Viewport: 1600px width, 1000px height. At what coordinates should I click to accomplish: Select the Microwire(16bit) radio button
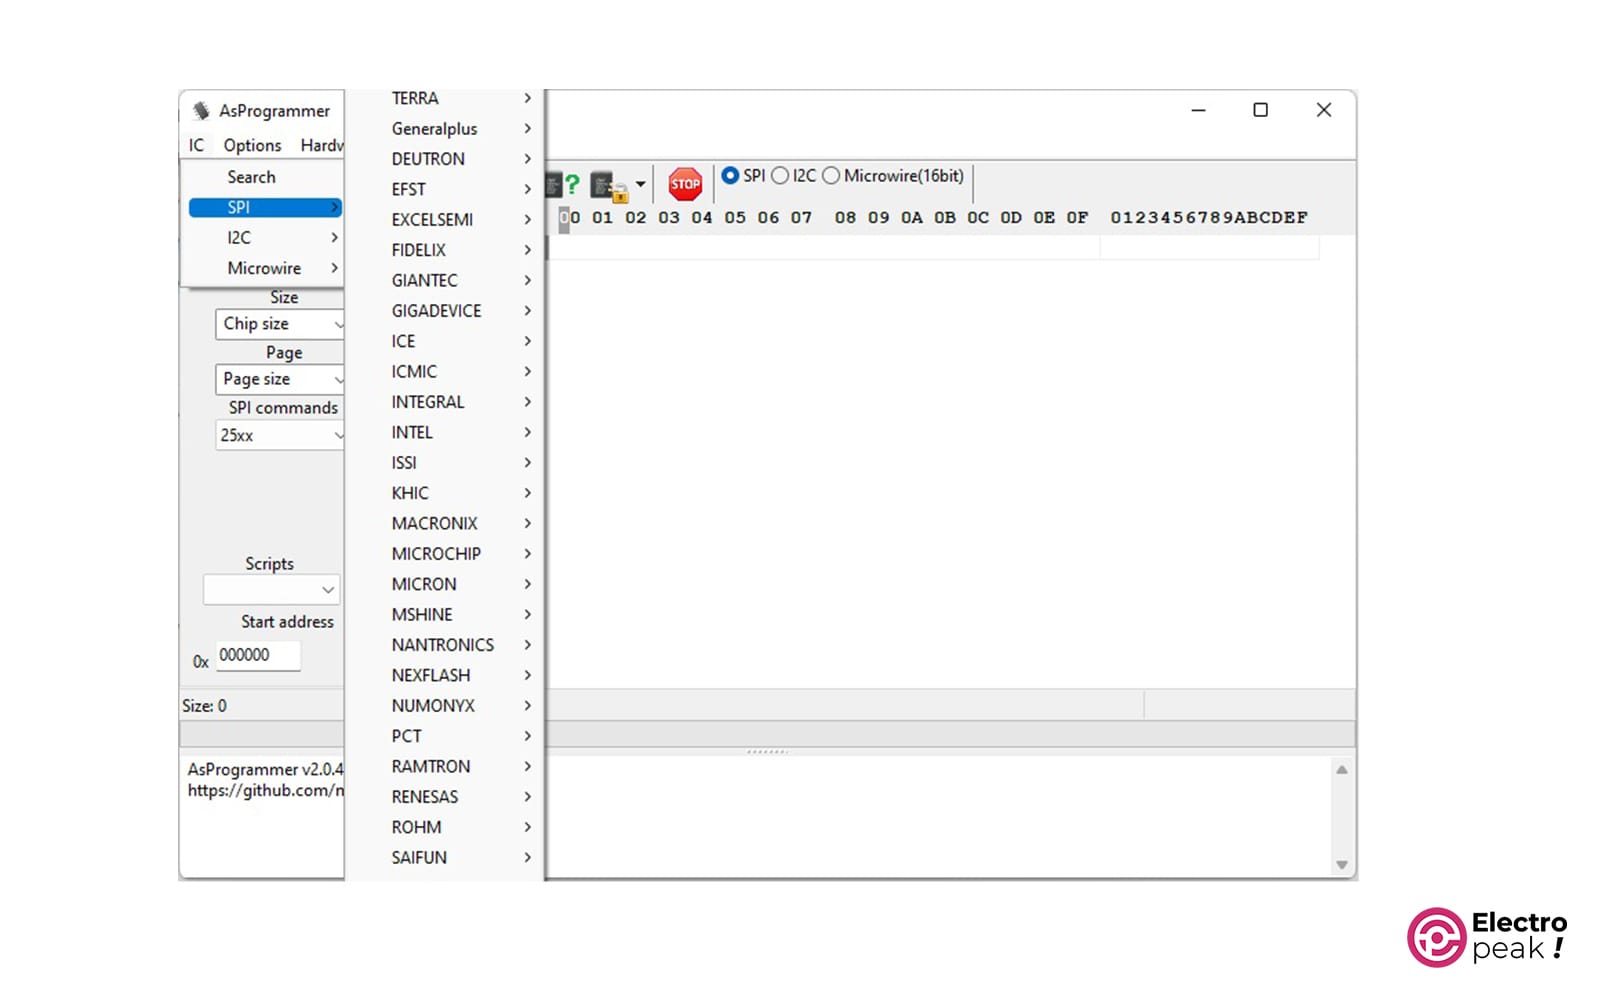tap(831, 176)
